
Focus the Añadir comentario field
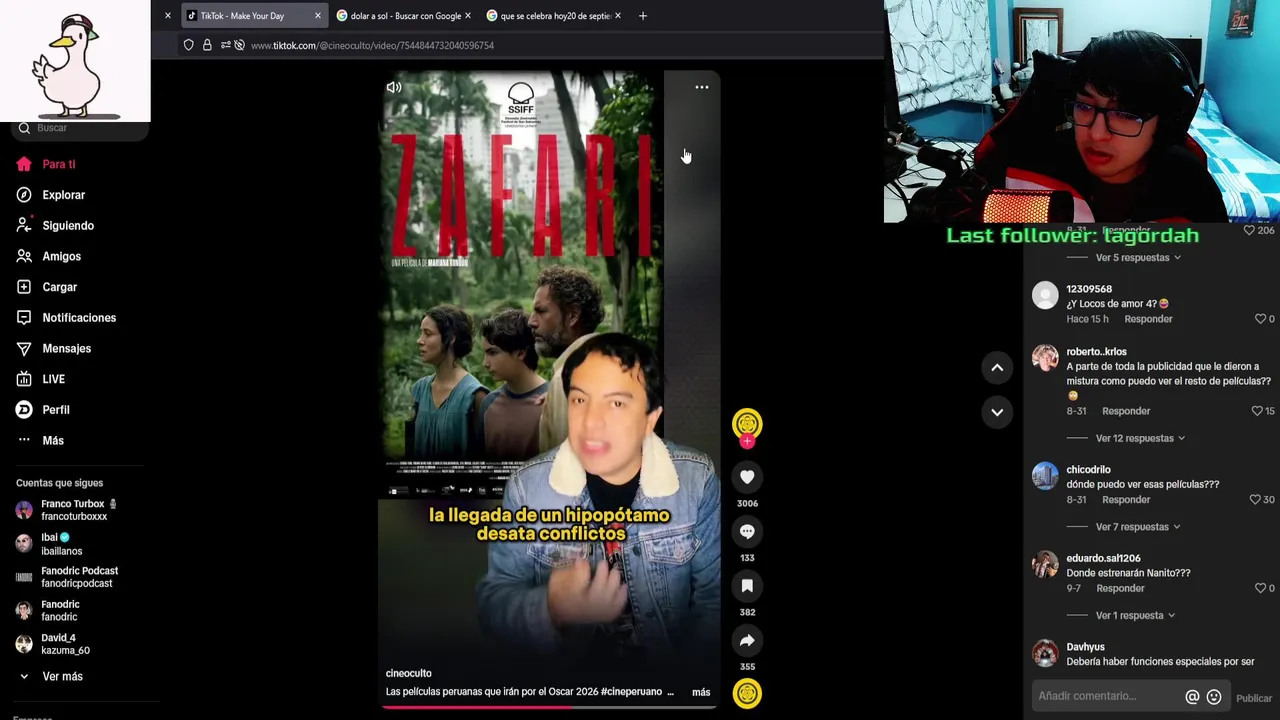[1106, 696]
